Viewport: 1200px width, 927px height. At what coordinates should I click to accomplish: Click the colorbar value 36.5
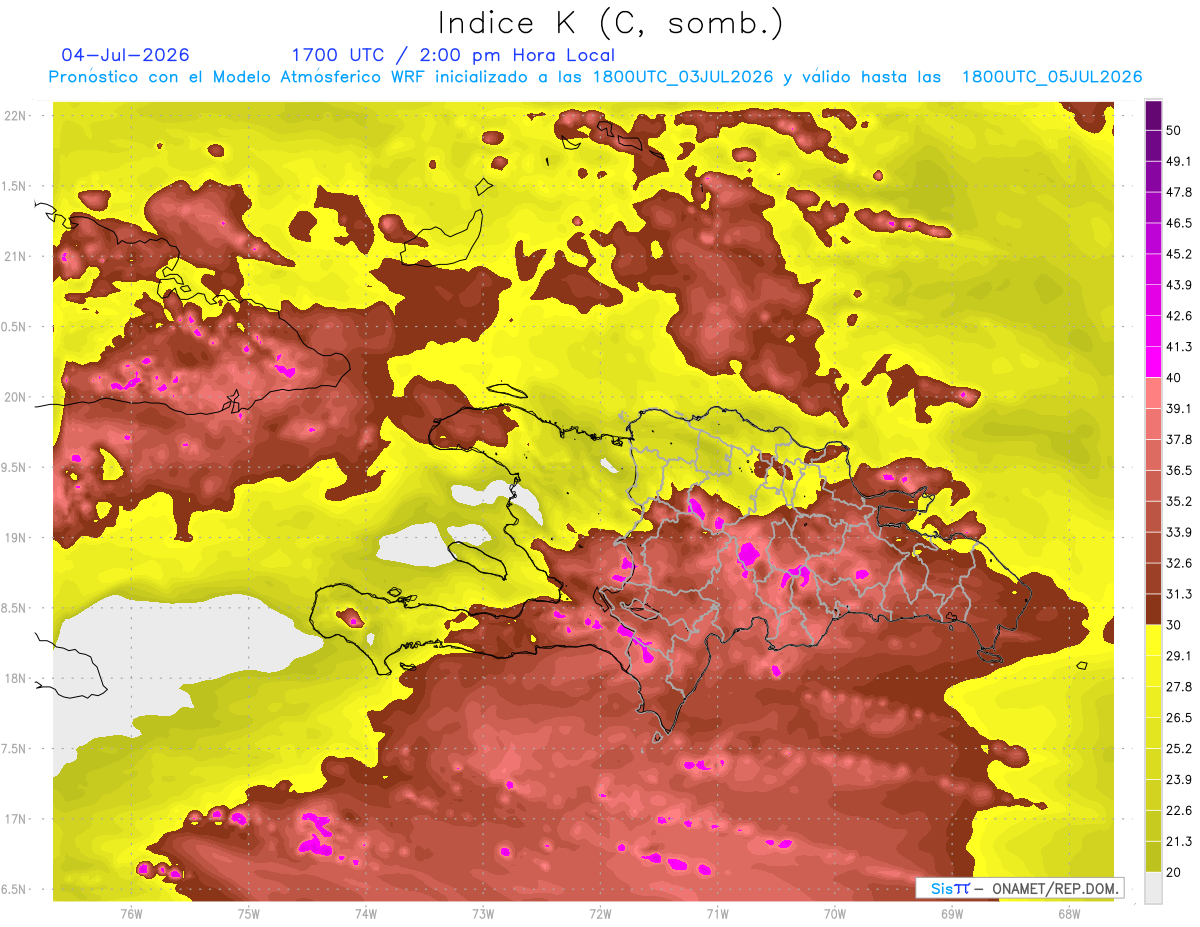click(x=1178, y=470)
